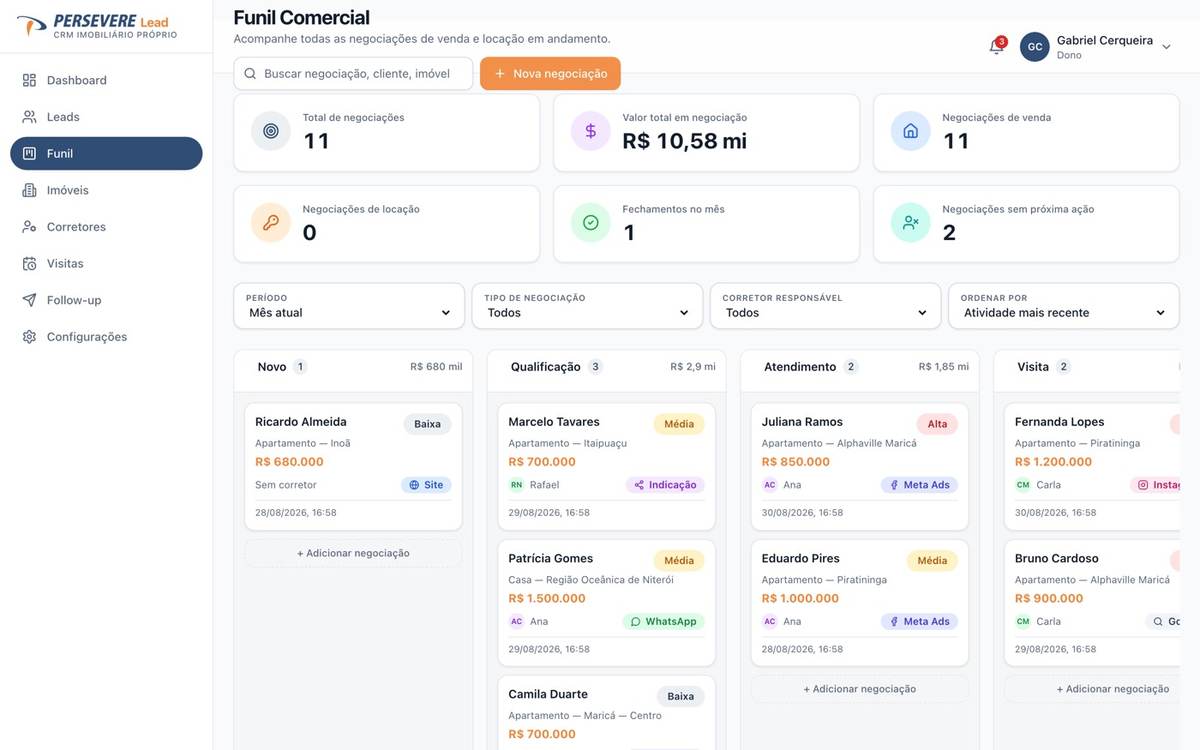Click the Baixa badge on Camila Duarte
The height and width of the screenshot is (750, 1200).
(x=681, y=696)
